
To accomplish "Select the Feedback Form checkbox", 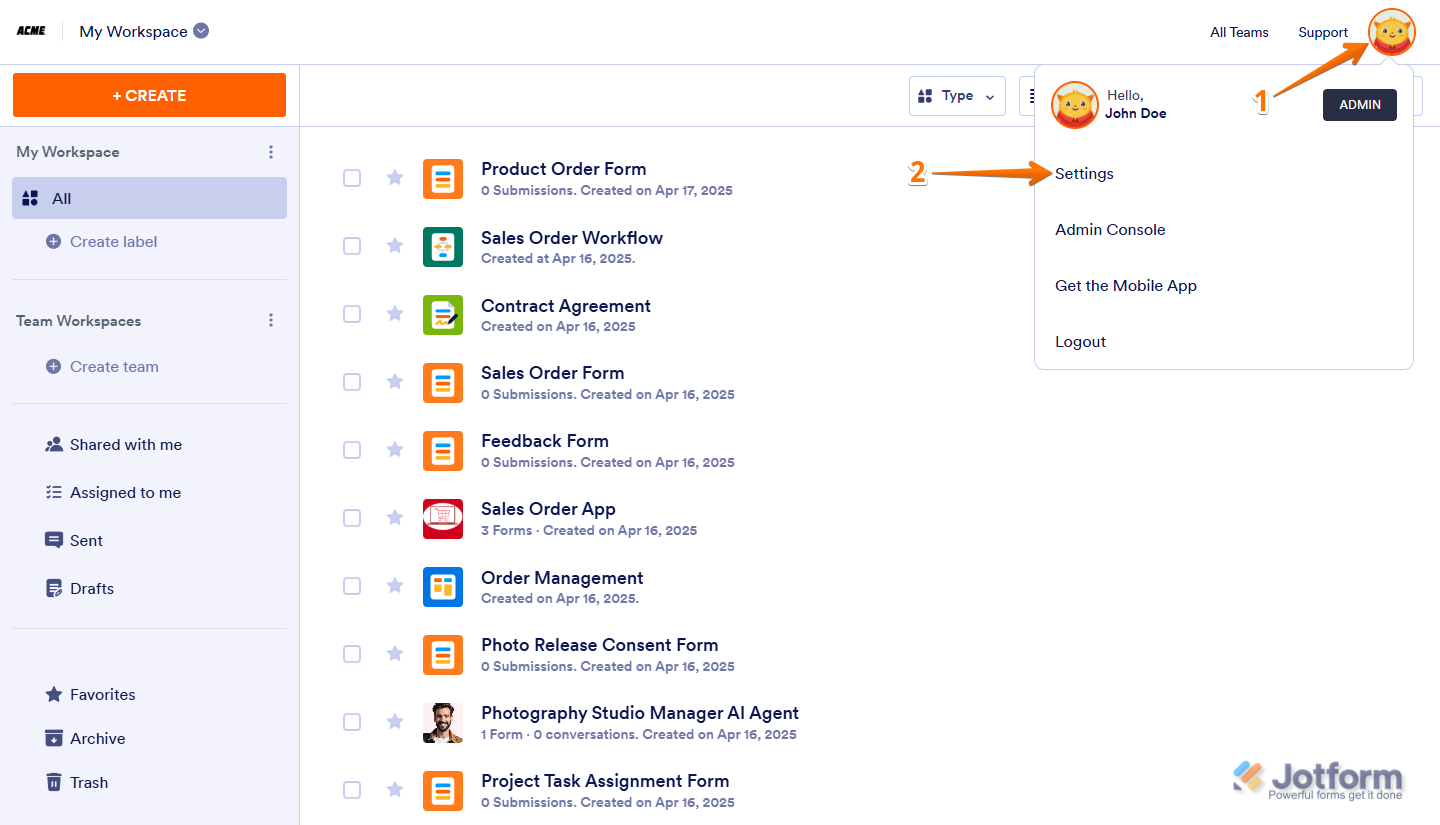I will point(352,450).
